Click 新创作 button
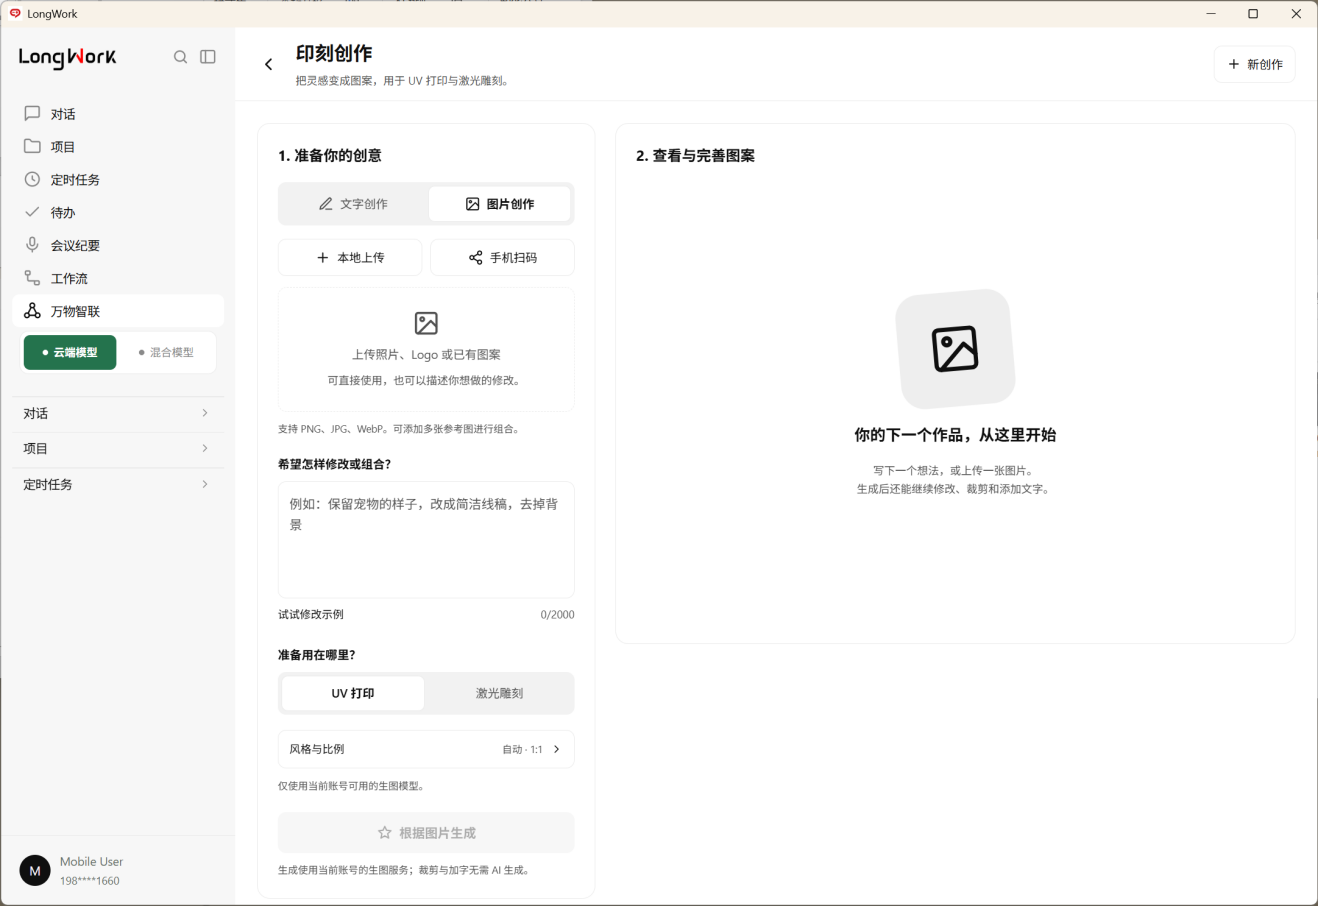This screenshot has height=906, width=1318. coord(1255,65)
